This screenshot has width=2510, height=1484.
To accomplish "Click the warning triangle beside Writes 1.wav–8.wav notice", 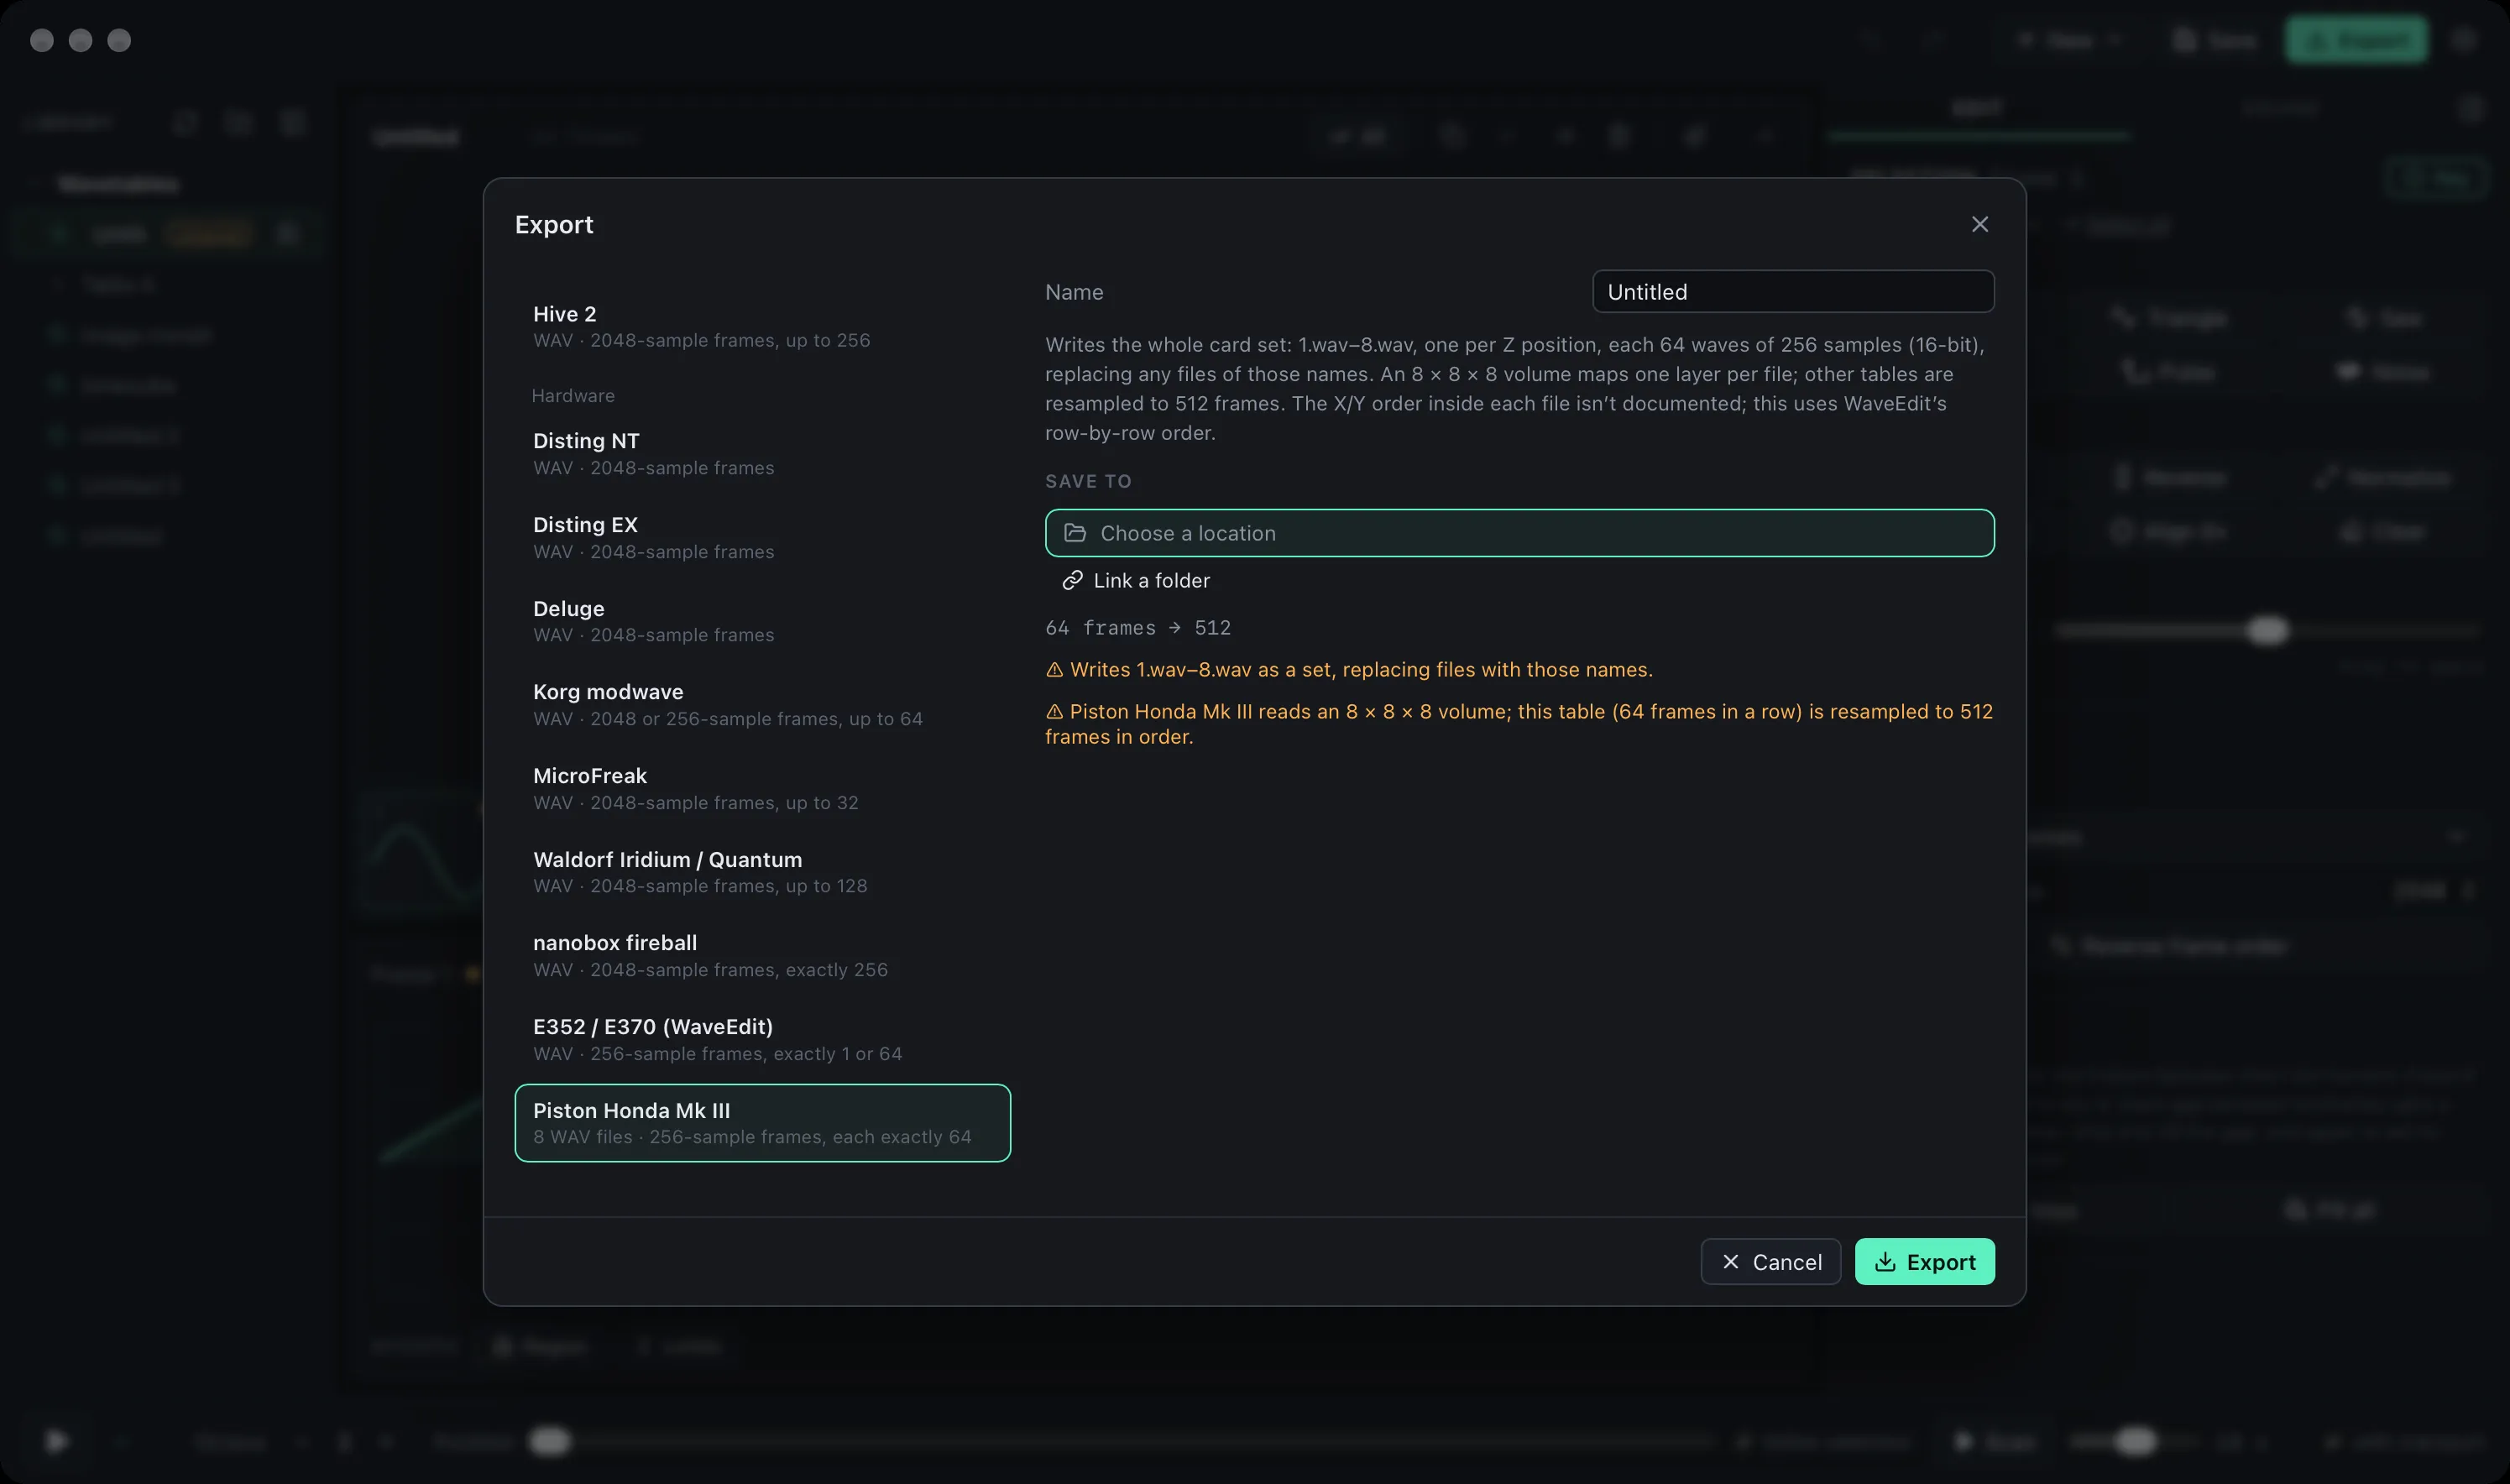I will pyautogui.click(x=1054, y=670).
